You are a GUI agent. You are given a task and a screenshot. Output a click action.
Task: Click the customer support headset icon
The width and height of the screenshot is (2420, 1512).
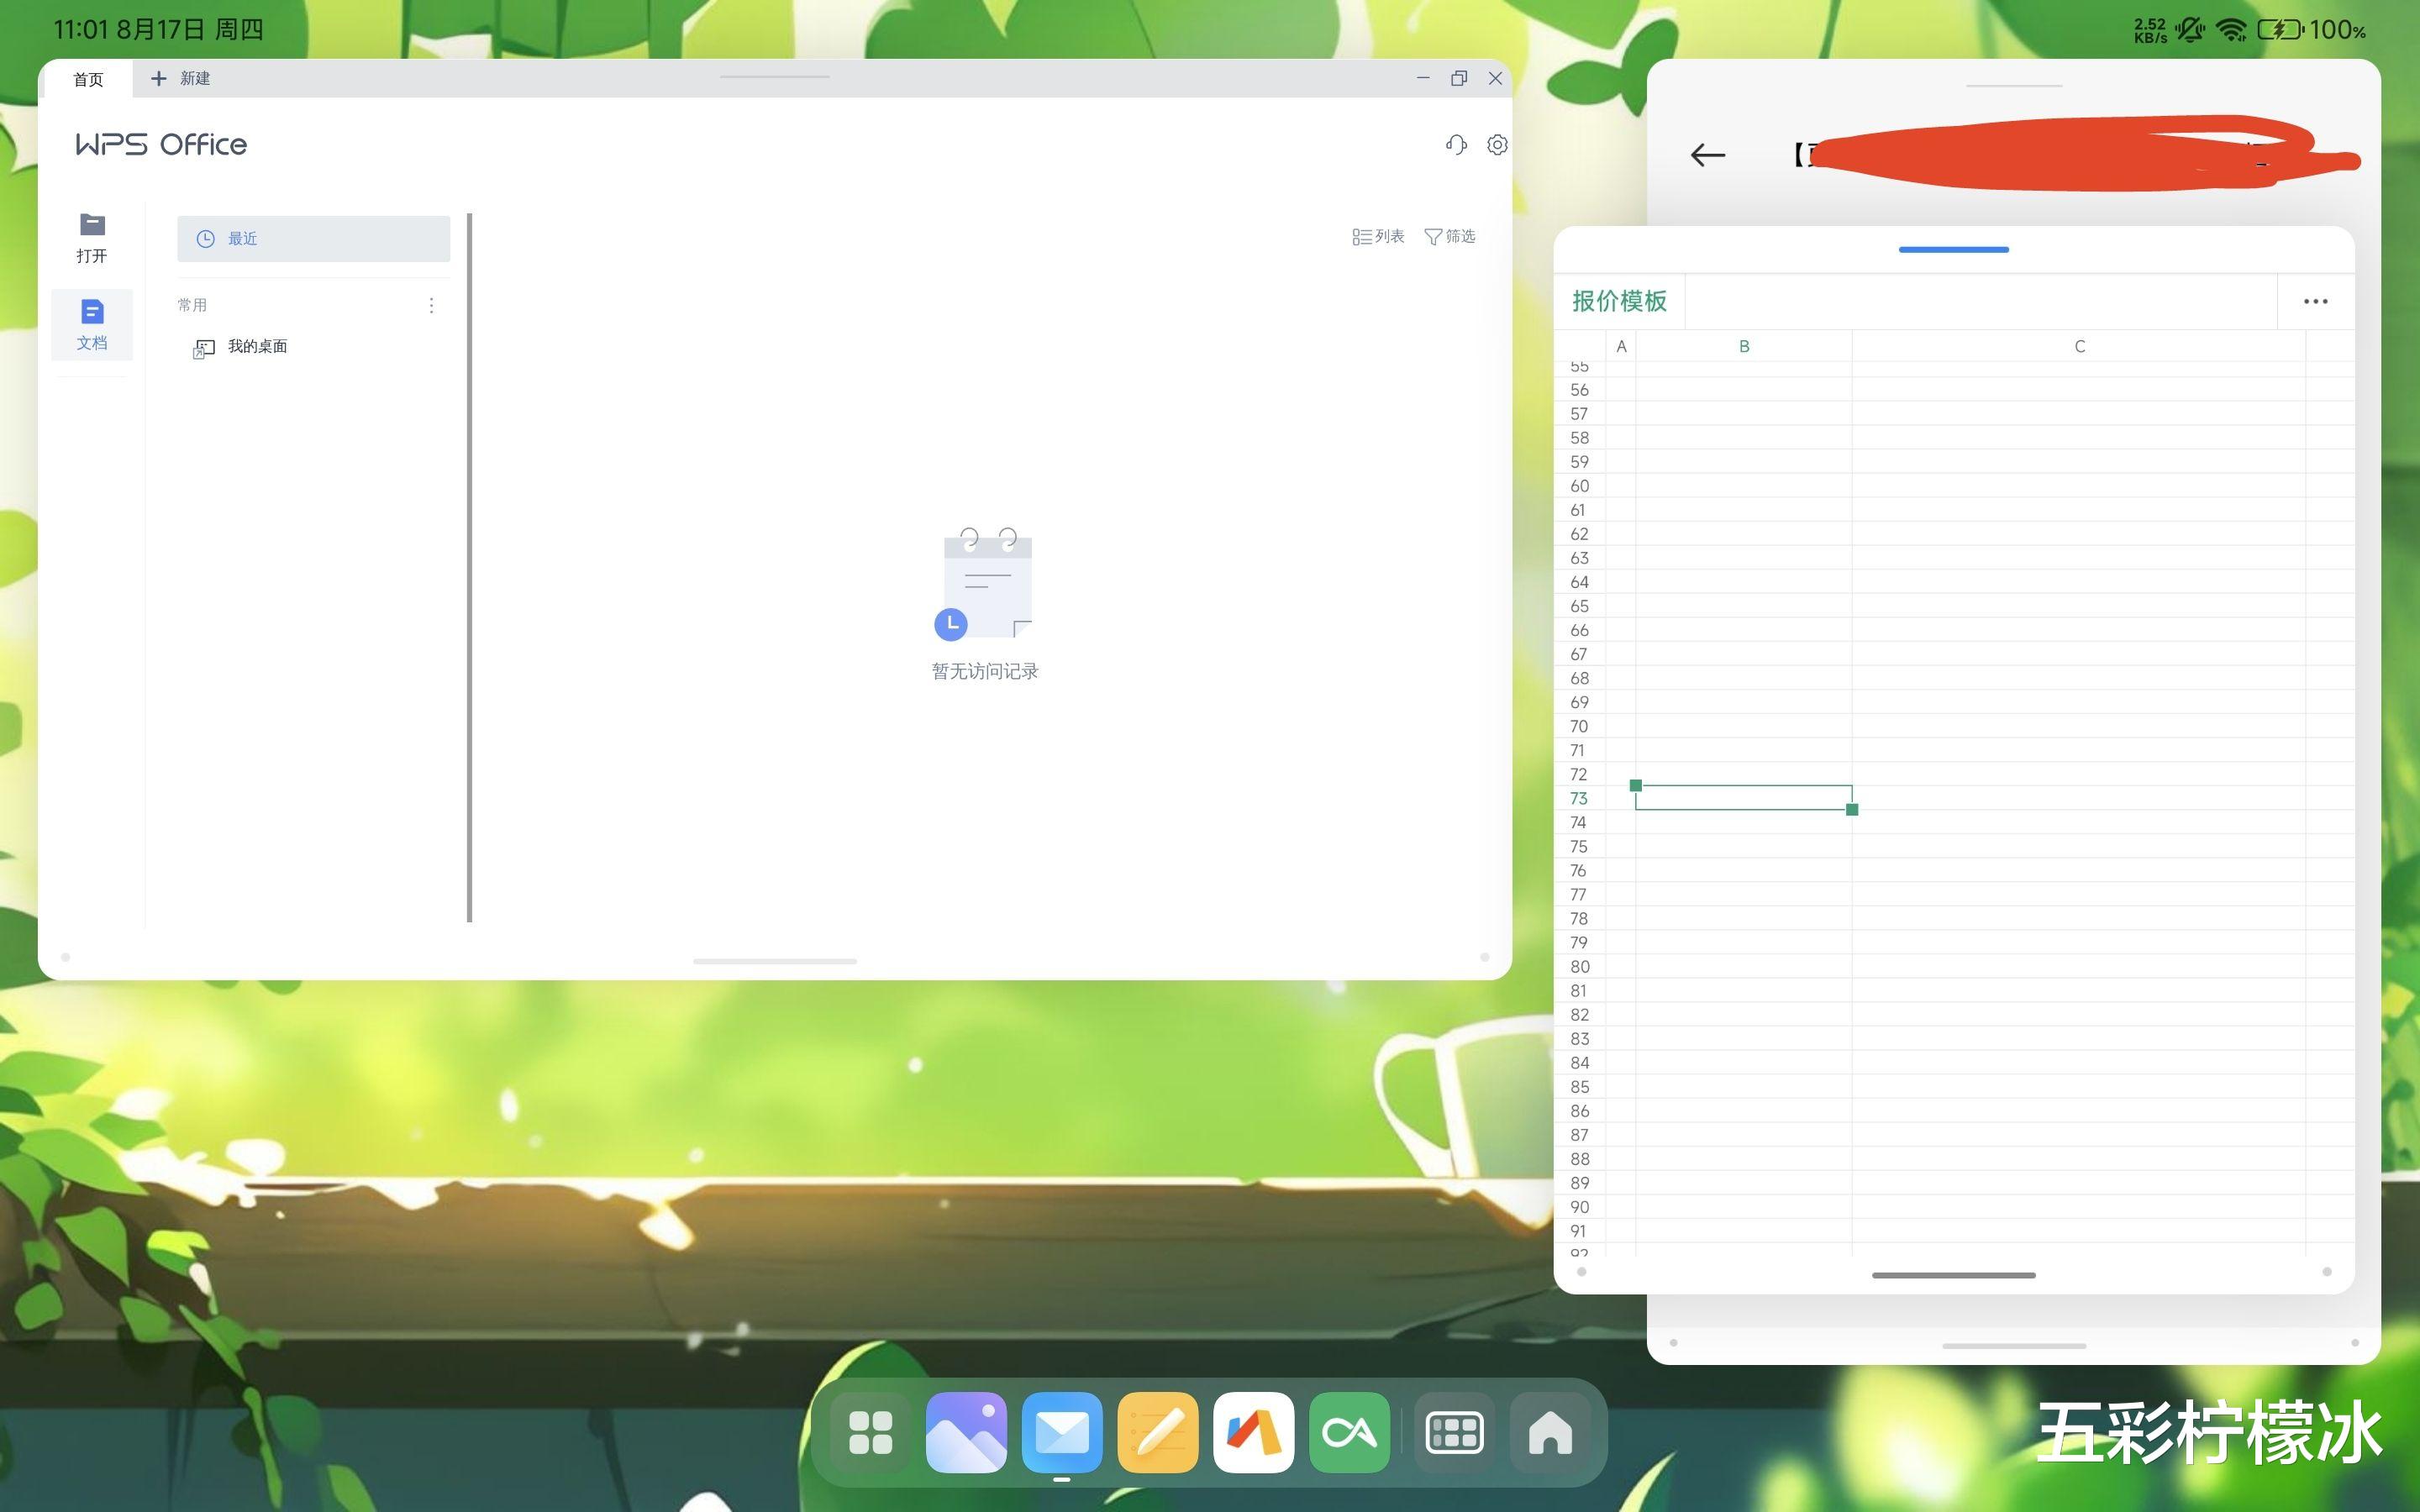point(1455,145)
